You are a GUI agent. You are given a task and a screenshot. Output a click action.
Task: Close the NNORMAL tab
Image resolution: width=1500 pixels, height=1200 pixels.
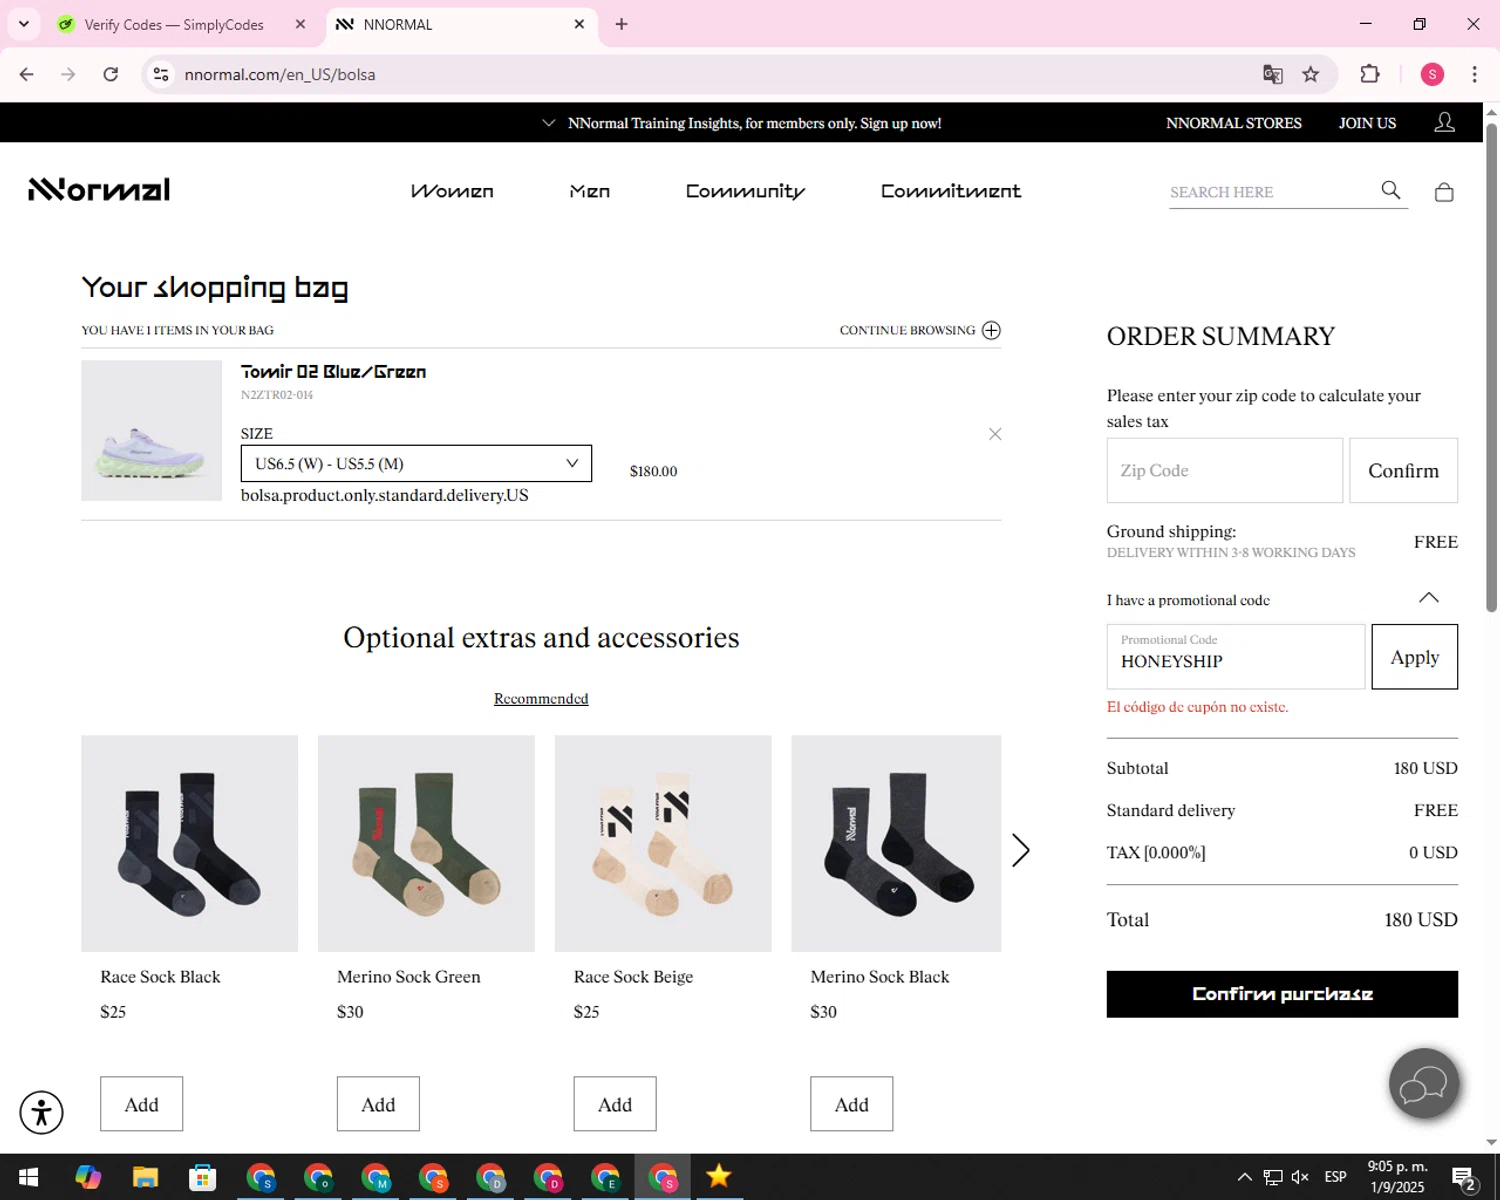click(579, 24)
